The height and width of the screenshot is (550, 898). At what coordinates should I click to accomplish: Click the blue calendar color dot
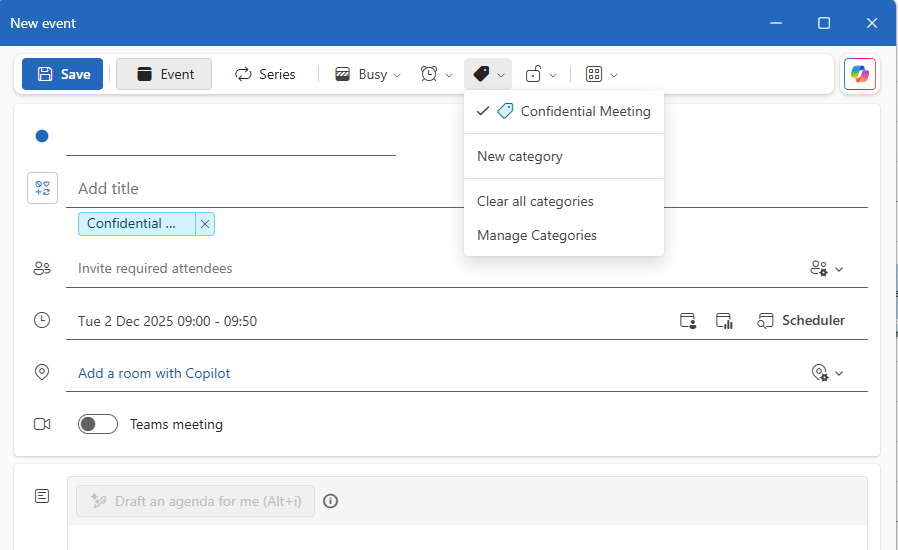[42, 136]
